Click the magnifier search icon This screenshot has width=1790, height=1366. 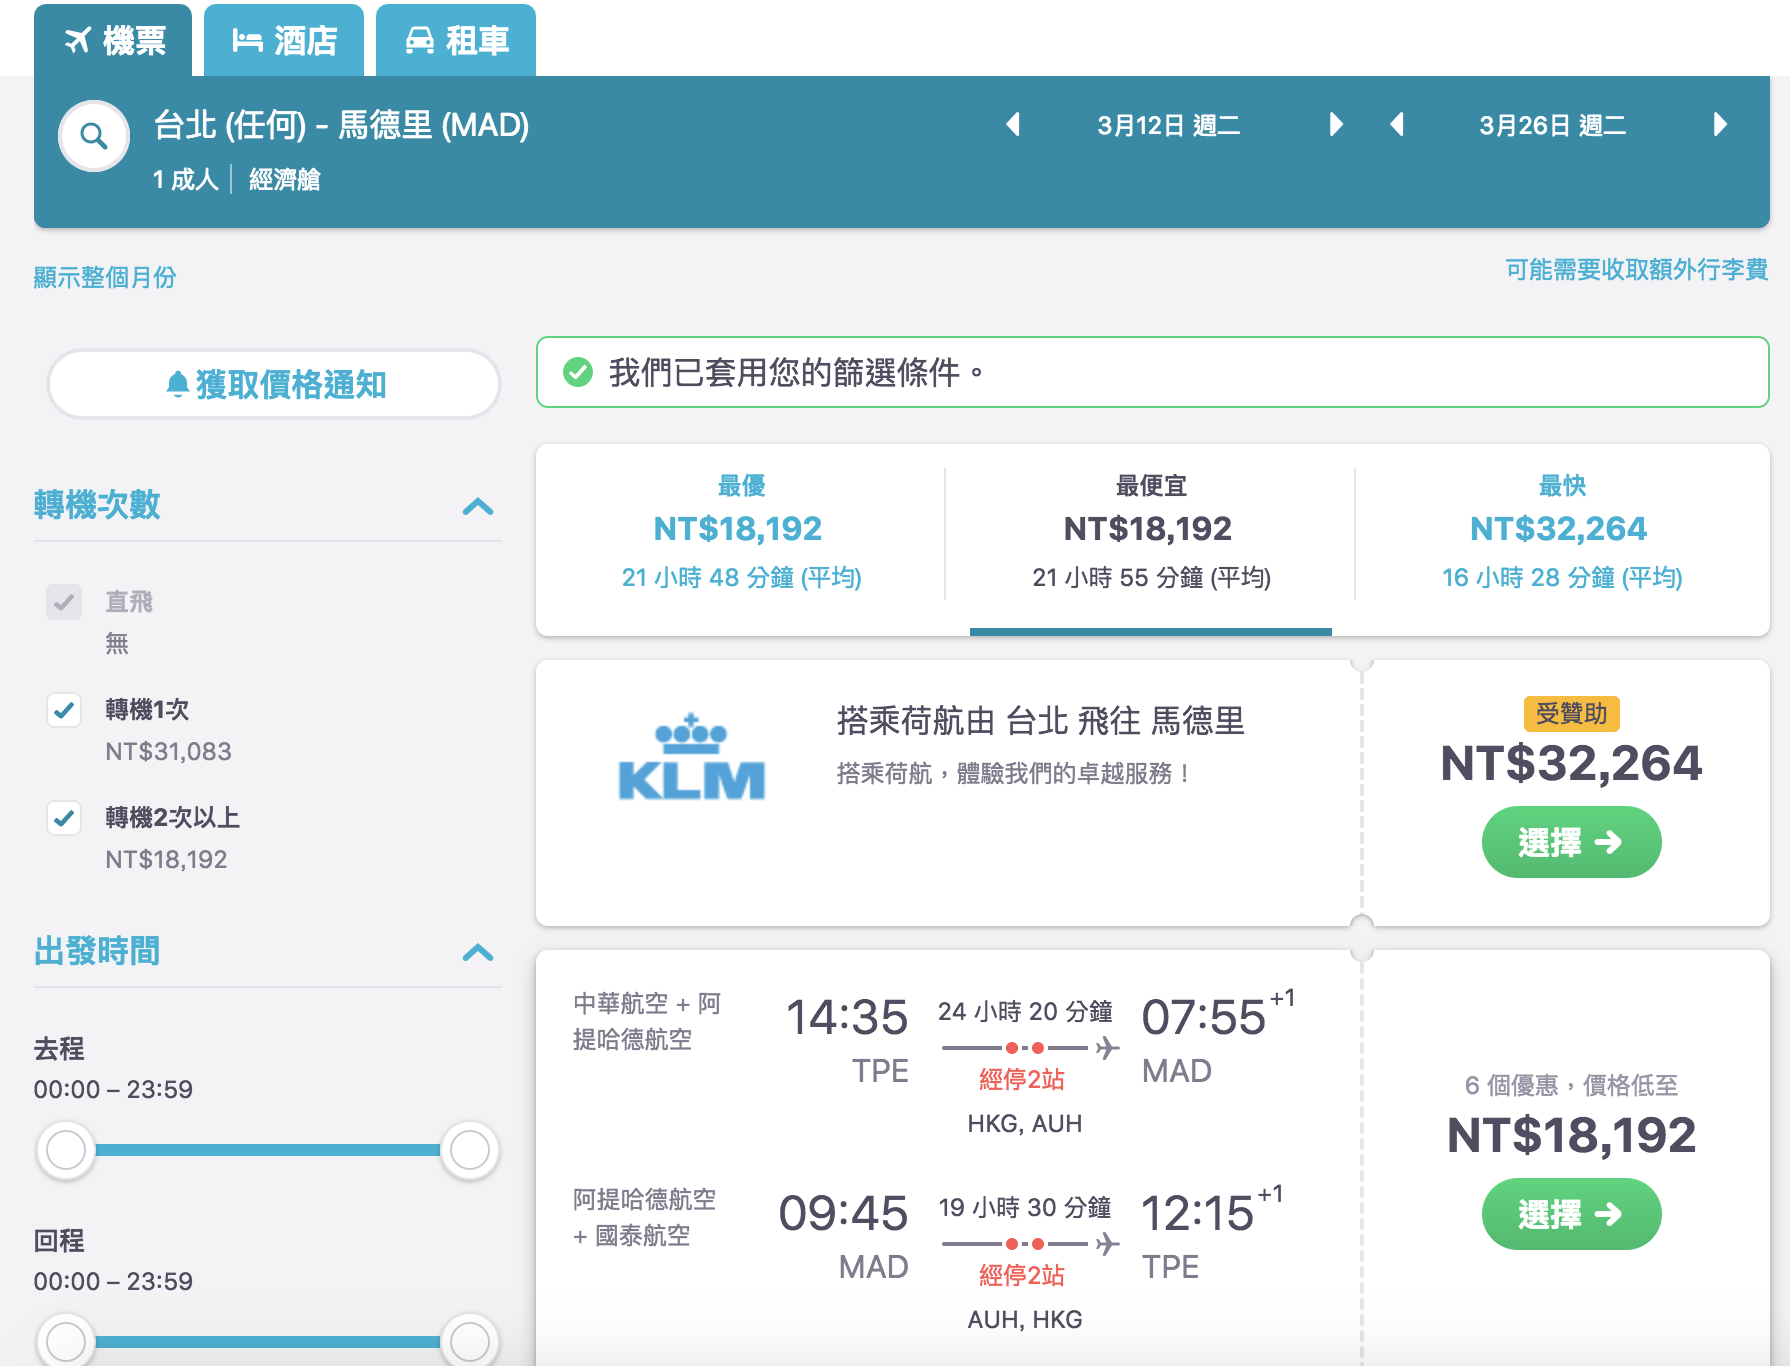click(93, 136)
